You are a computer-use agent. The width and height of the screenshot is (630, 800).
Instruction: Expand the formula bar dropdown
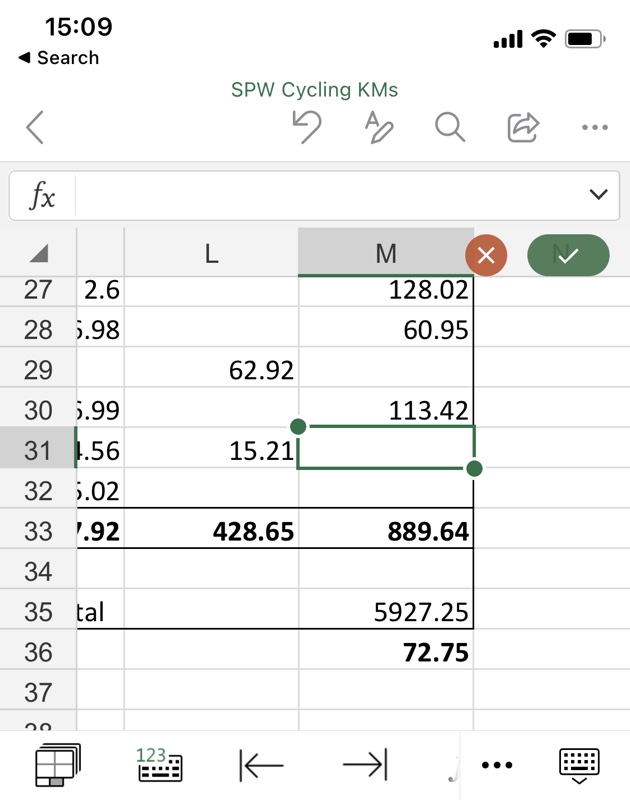click(598, 194)
